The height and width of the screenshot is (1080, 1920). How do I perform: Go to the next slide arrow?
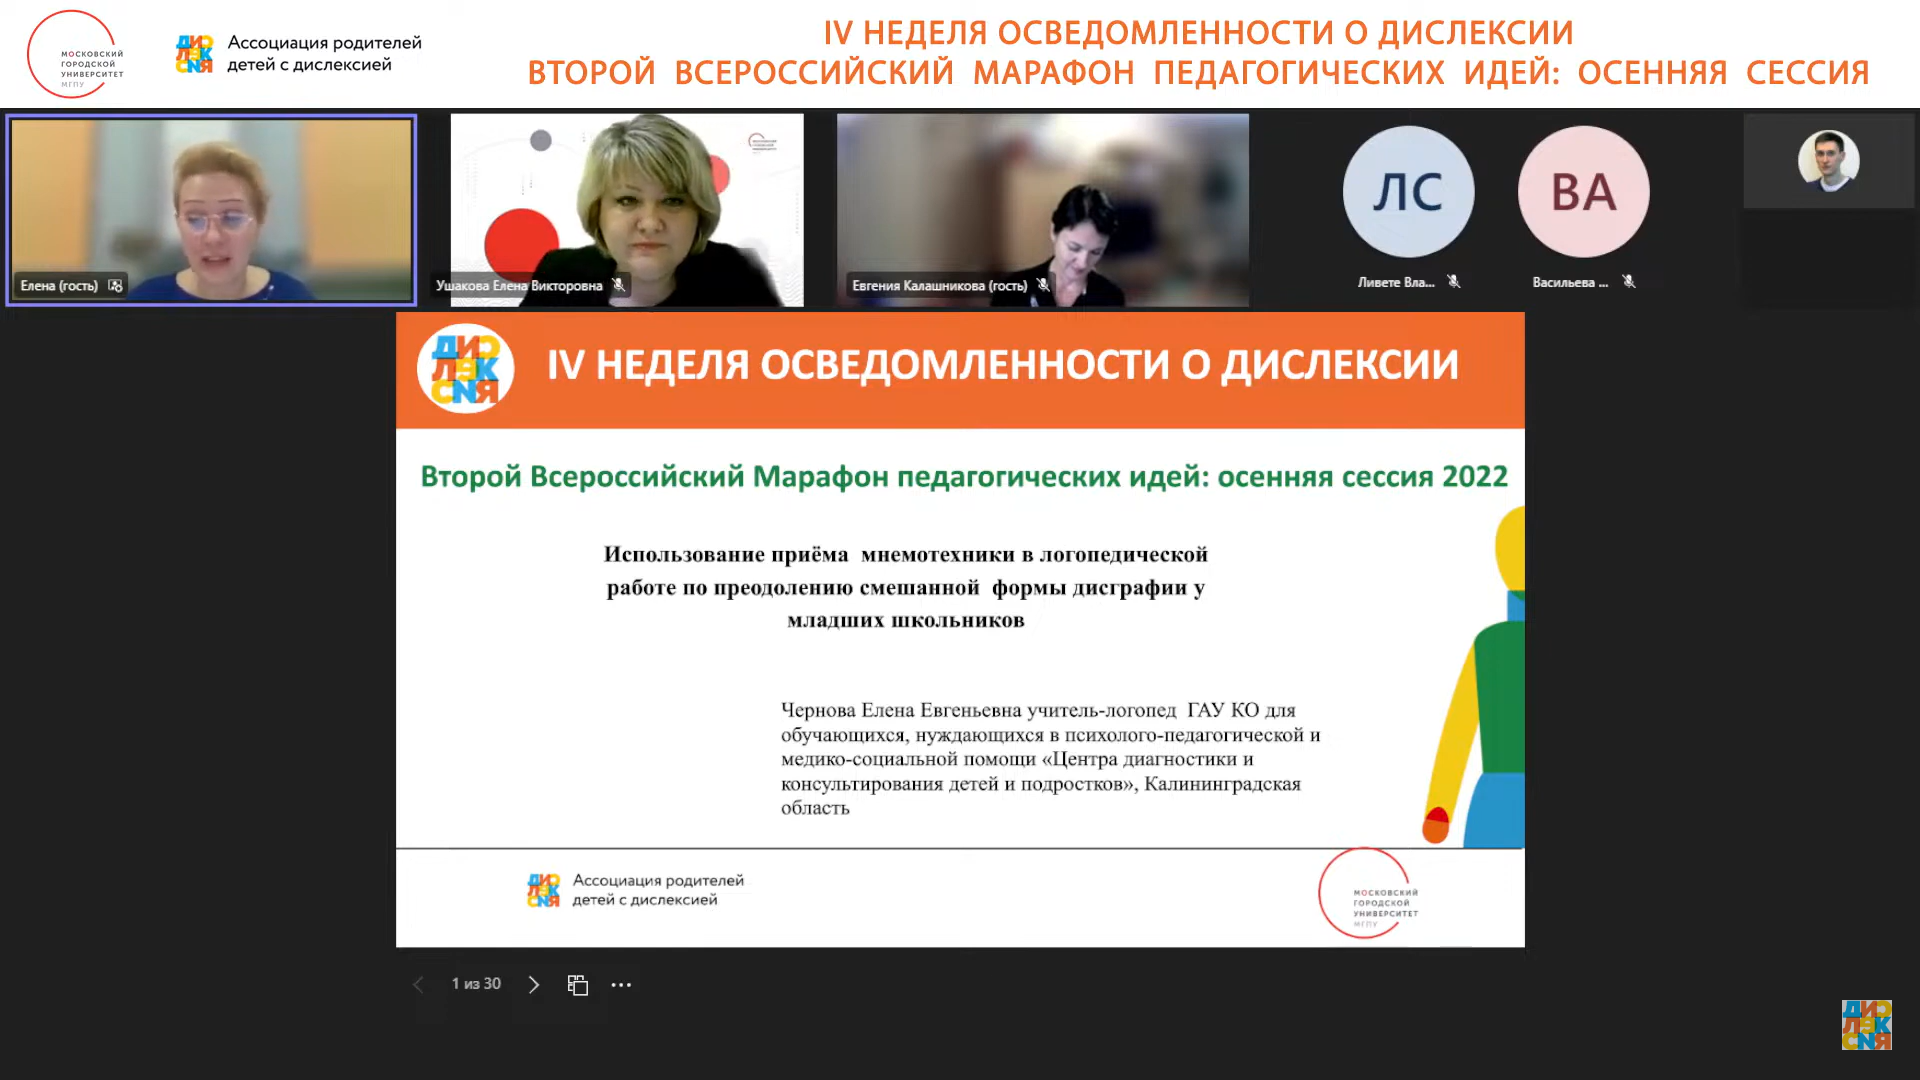click(534, 985)
